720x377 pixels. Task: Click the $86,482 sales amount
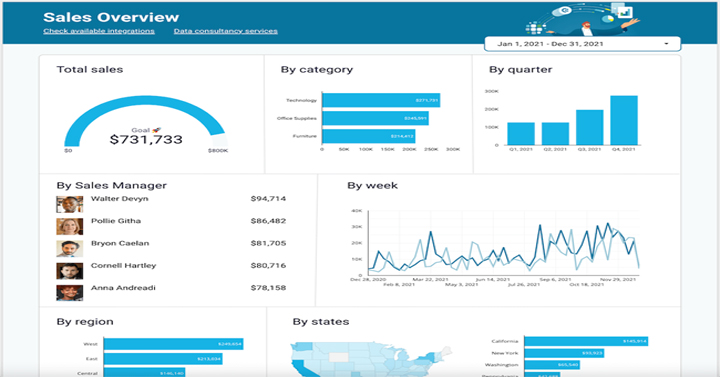268,221
